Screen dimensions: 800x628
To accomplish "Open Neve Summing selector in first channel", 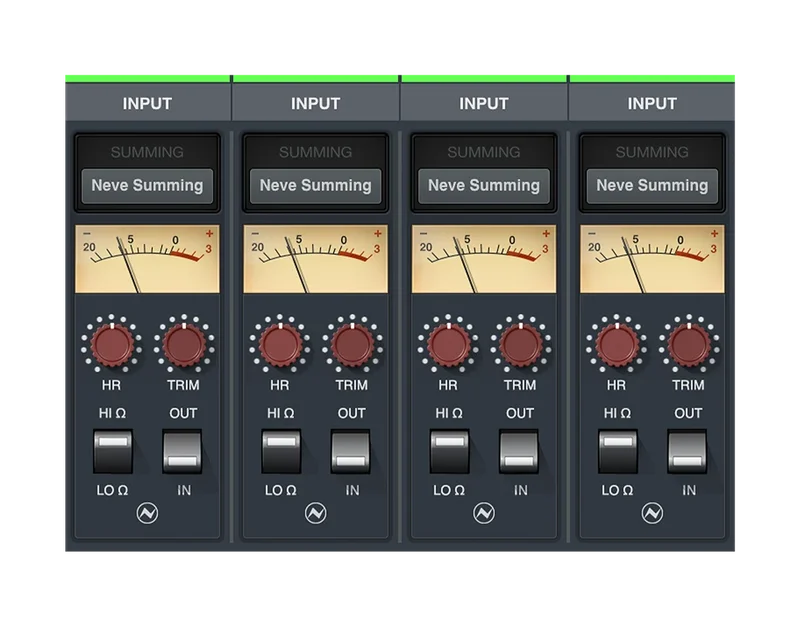I will click(x=147, y=186).
